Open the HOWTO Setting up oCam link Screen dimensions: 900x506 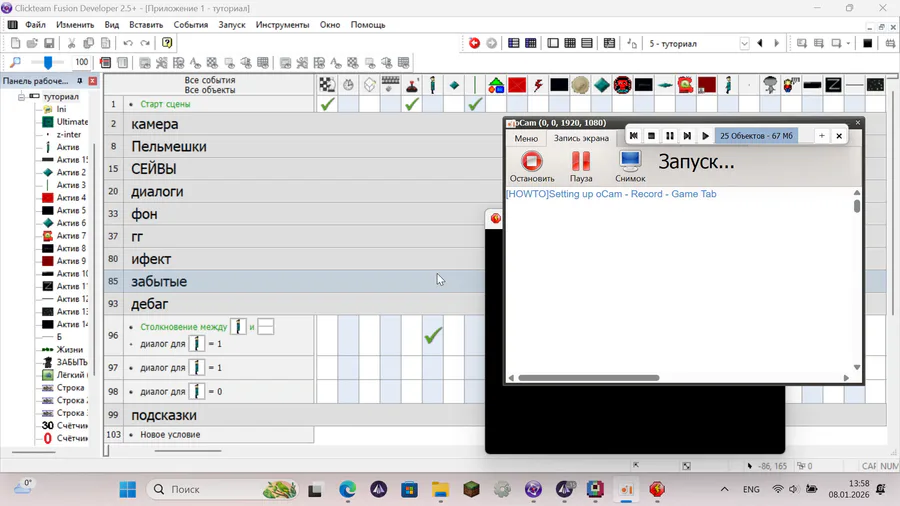611,194
